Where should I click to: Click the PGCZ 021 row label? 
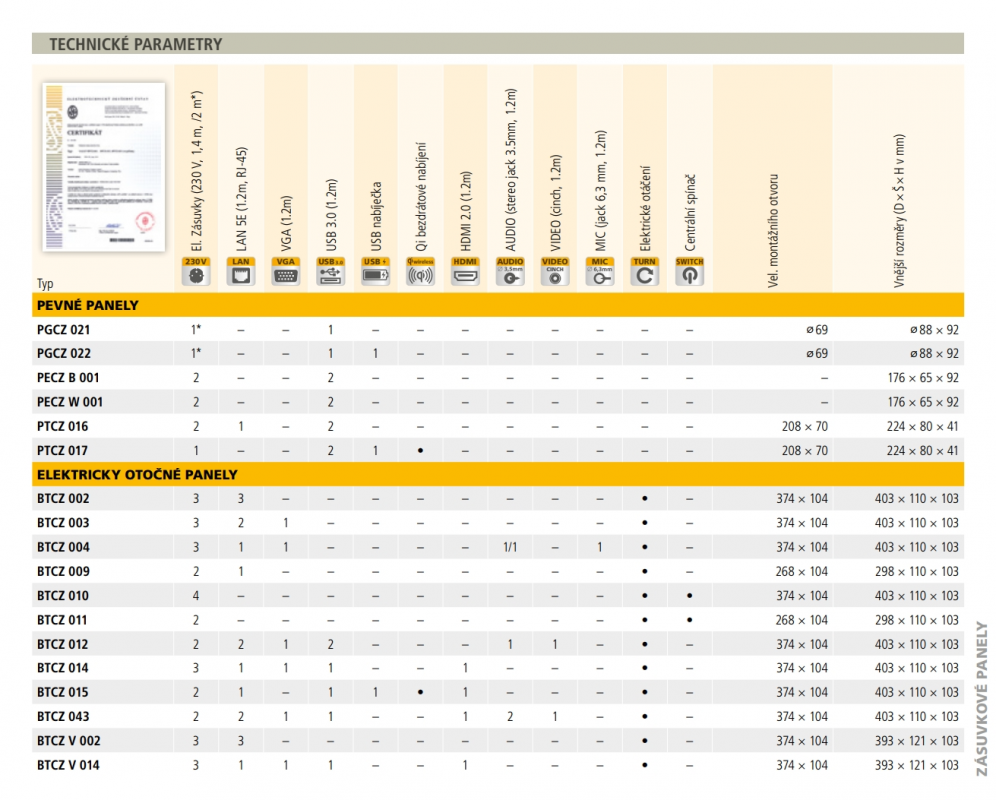coord(64,330)
